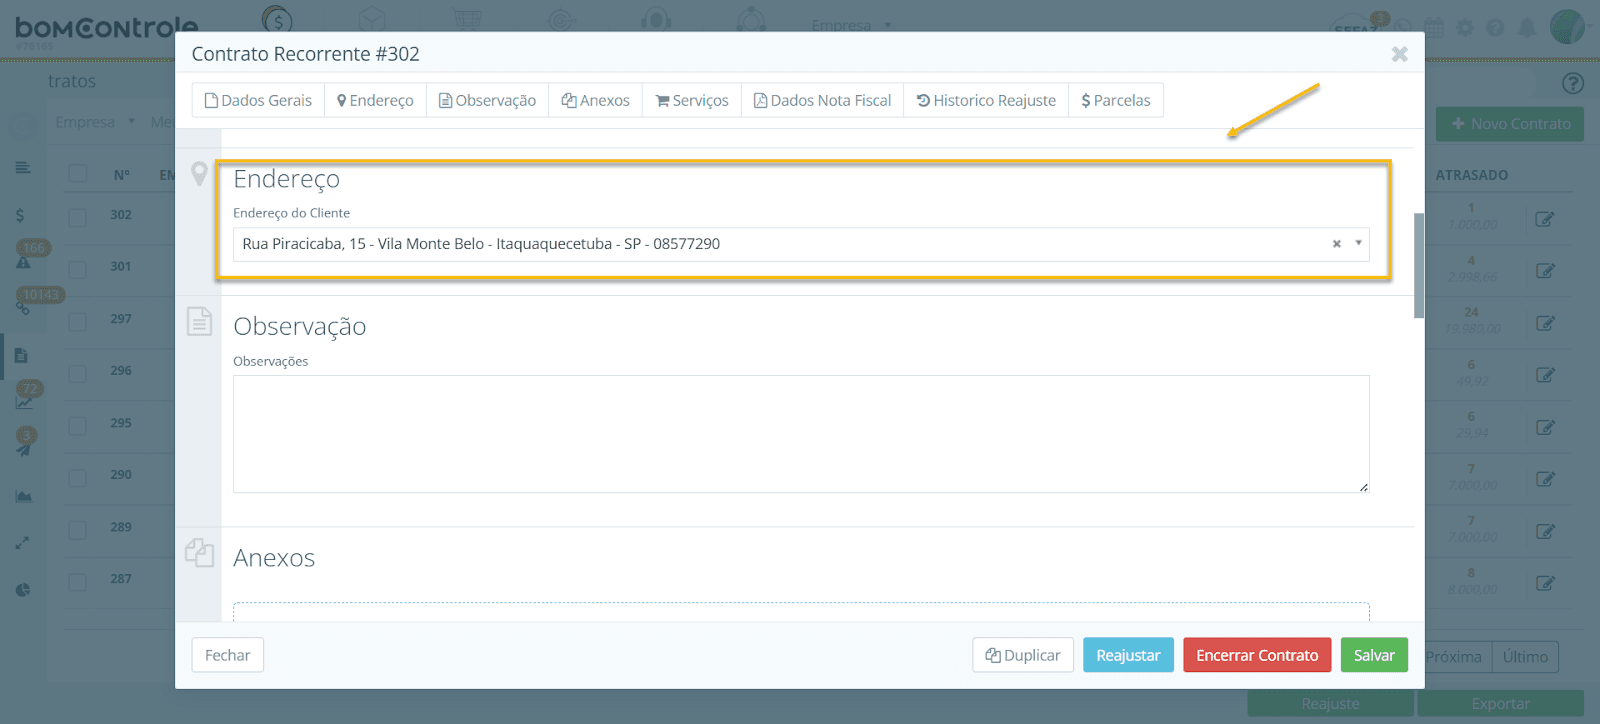Click the modal vertical scrollbar thumb
This screenshot has width=1600, height=724.
pos(1419,266)
